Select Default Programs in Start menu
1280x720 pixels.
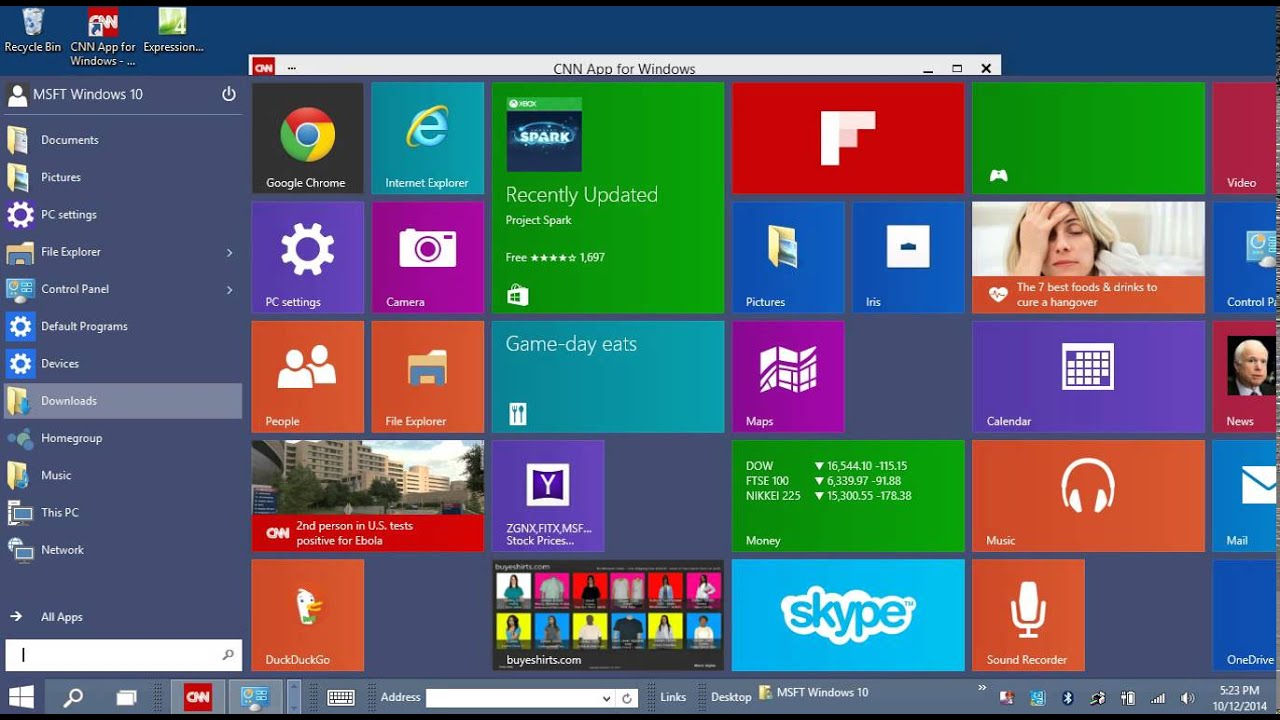coord(123,326)
